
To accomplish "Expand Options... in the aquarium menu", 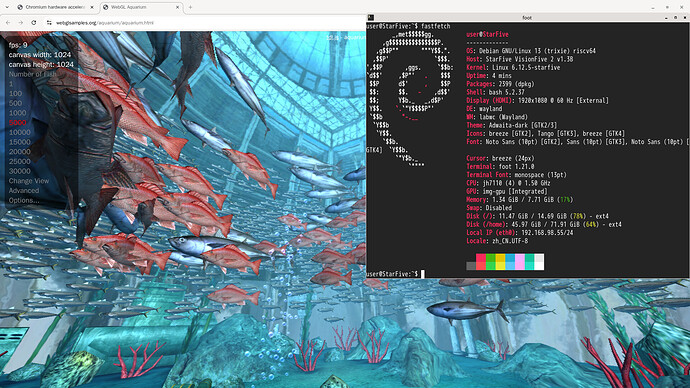I will [24, 200].
